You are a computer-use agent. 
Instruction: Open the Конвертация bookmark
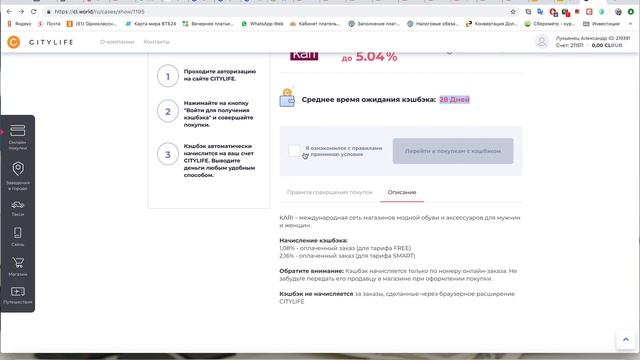(492, 24)
